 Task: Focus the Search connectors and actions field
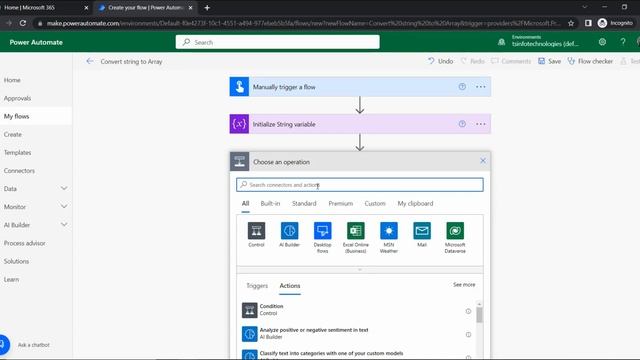[360, 185]
